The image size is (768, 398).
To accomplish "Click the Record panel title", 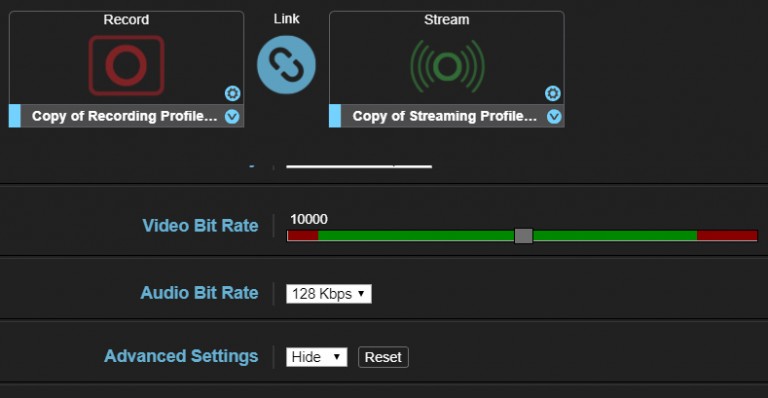I will pos(126,20).
